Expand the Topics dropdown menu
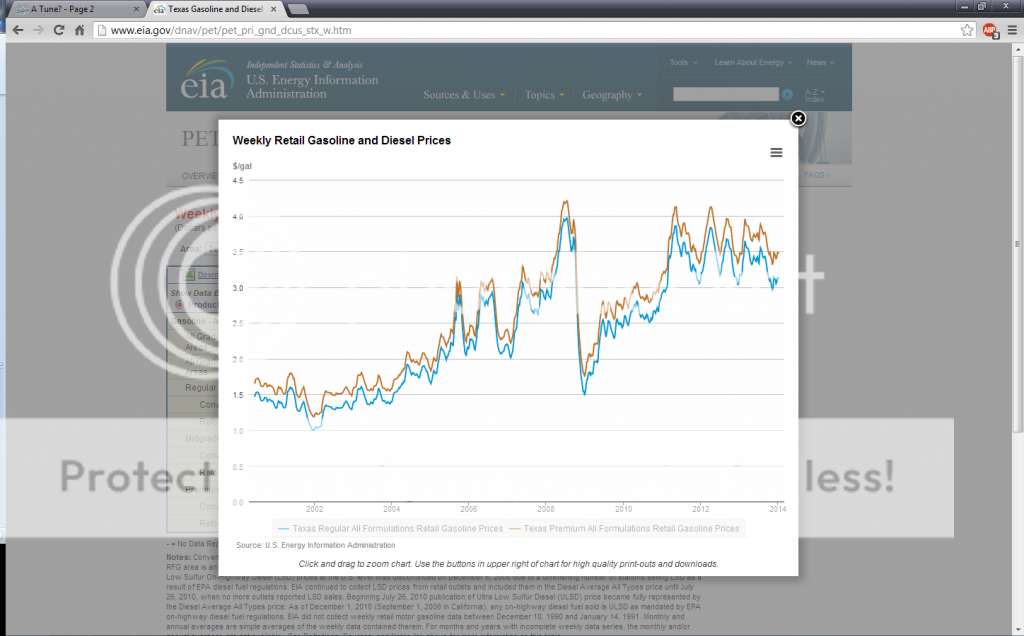Screen dimensions: 1024x636 tap(545, 95)
